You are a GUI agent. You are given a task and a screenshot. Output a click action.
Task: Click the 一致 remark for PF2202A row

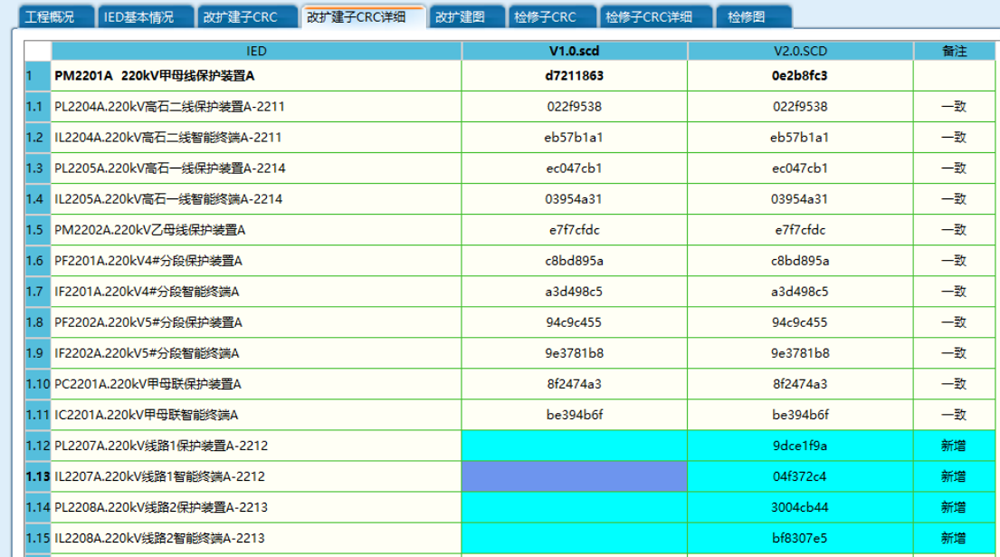[953, 323]
